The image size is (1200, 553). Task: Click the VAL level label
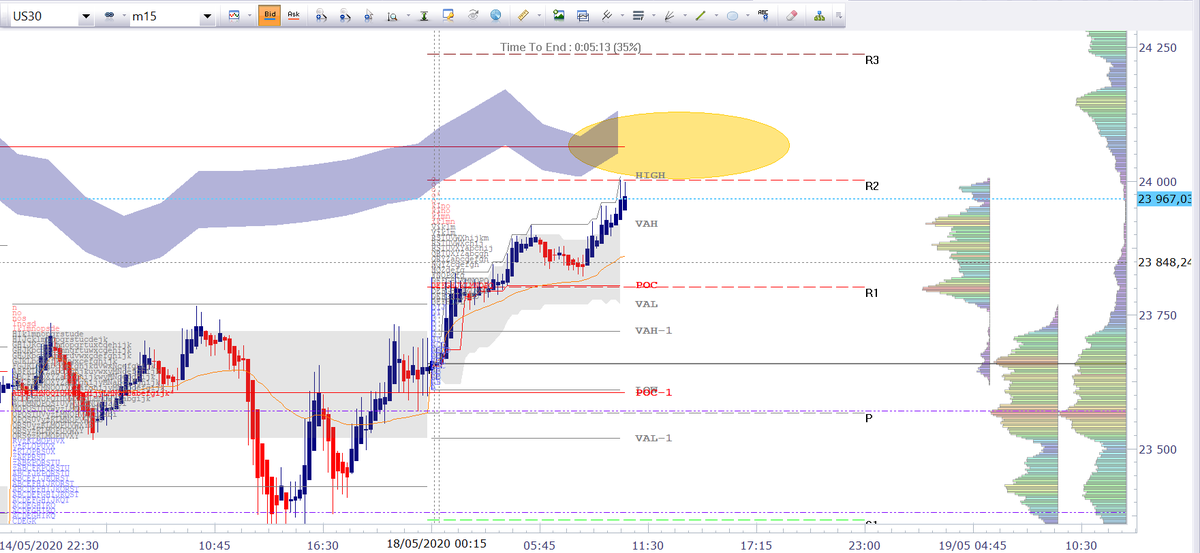(646, 303)
